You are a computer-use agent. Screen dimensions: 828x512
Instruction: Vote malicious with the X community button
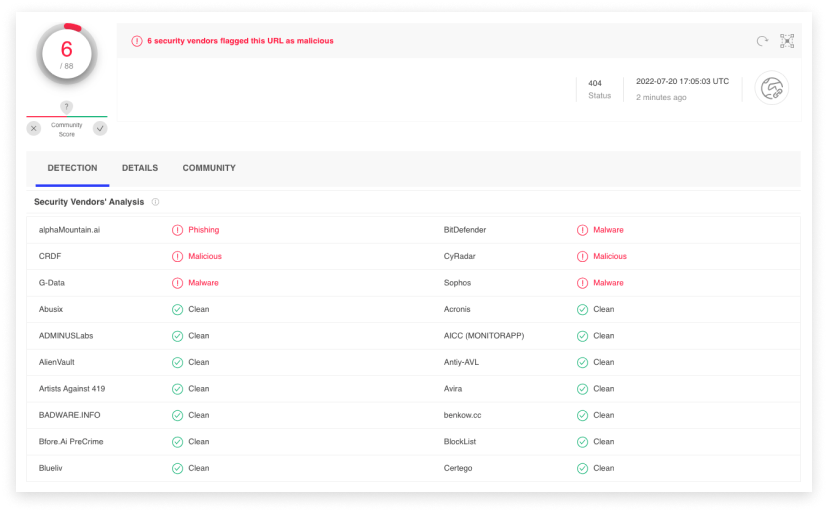[34, 128]
